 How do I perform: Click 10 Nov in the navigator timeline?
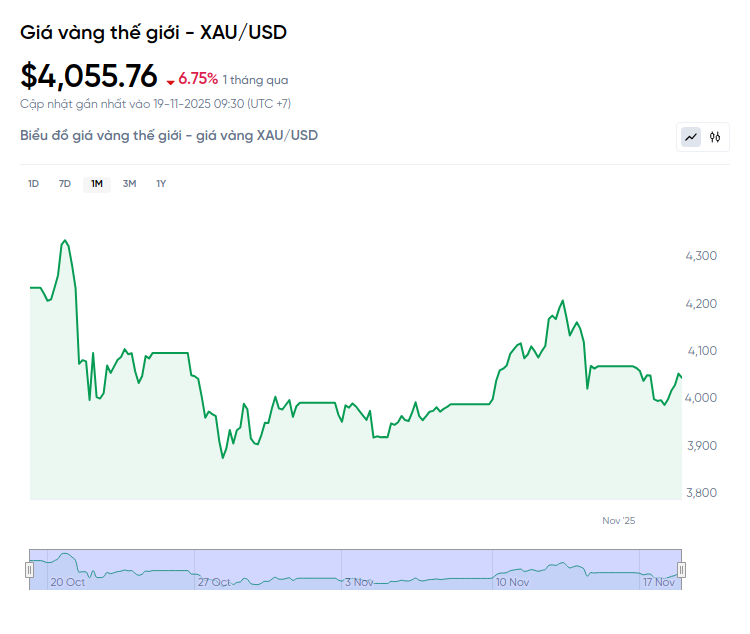pyautogui.click(x=512, y=581)
